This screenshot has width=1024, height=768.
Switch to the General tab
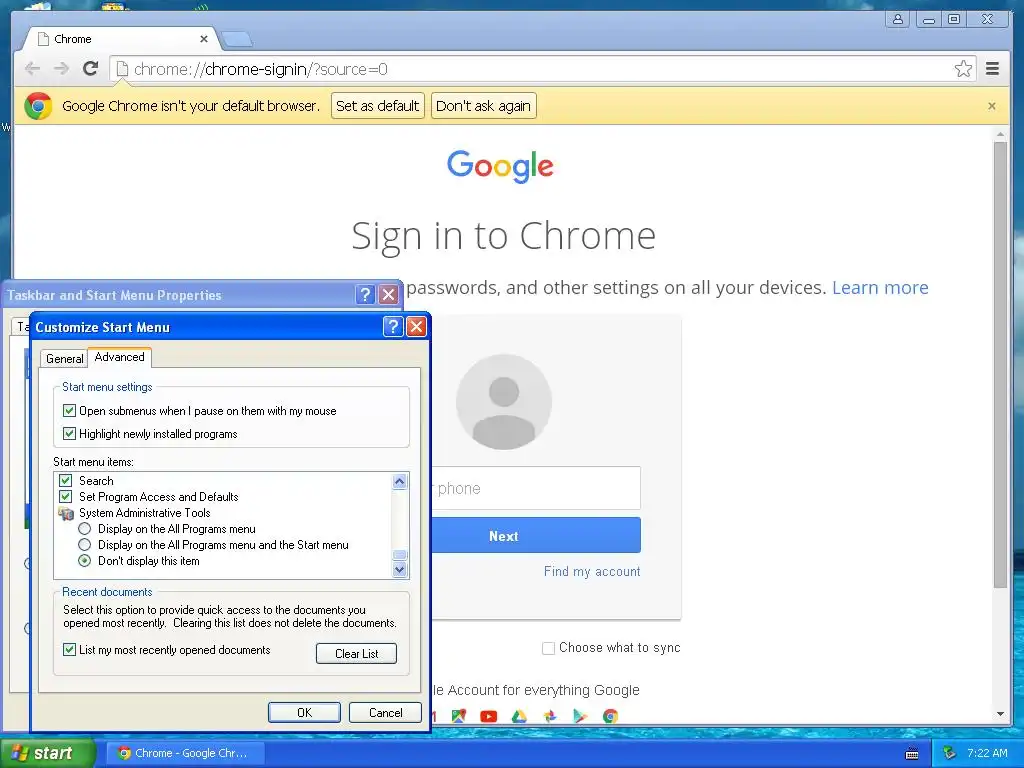[x=65, y=359]
